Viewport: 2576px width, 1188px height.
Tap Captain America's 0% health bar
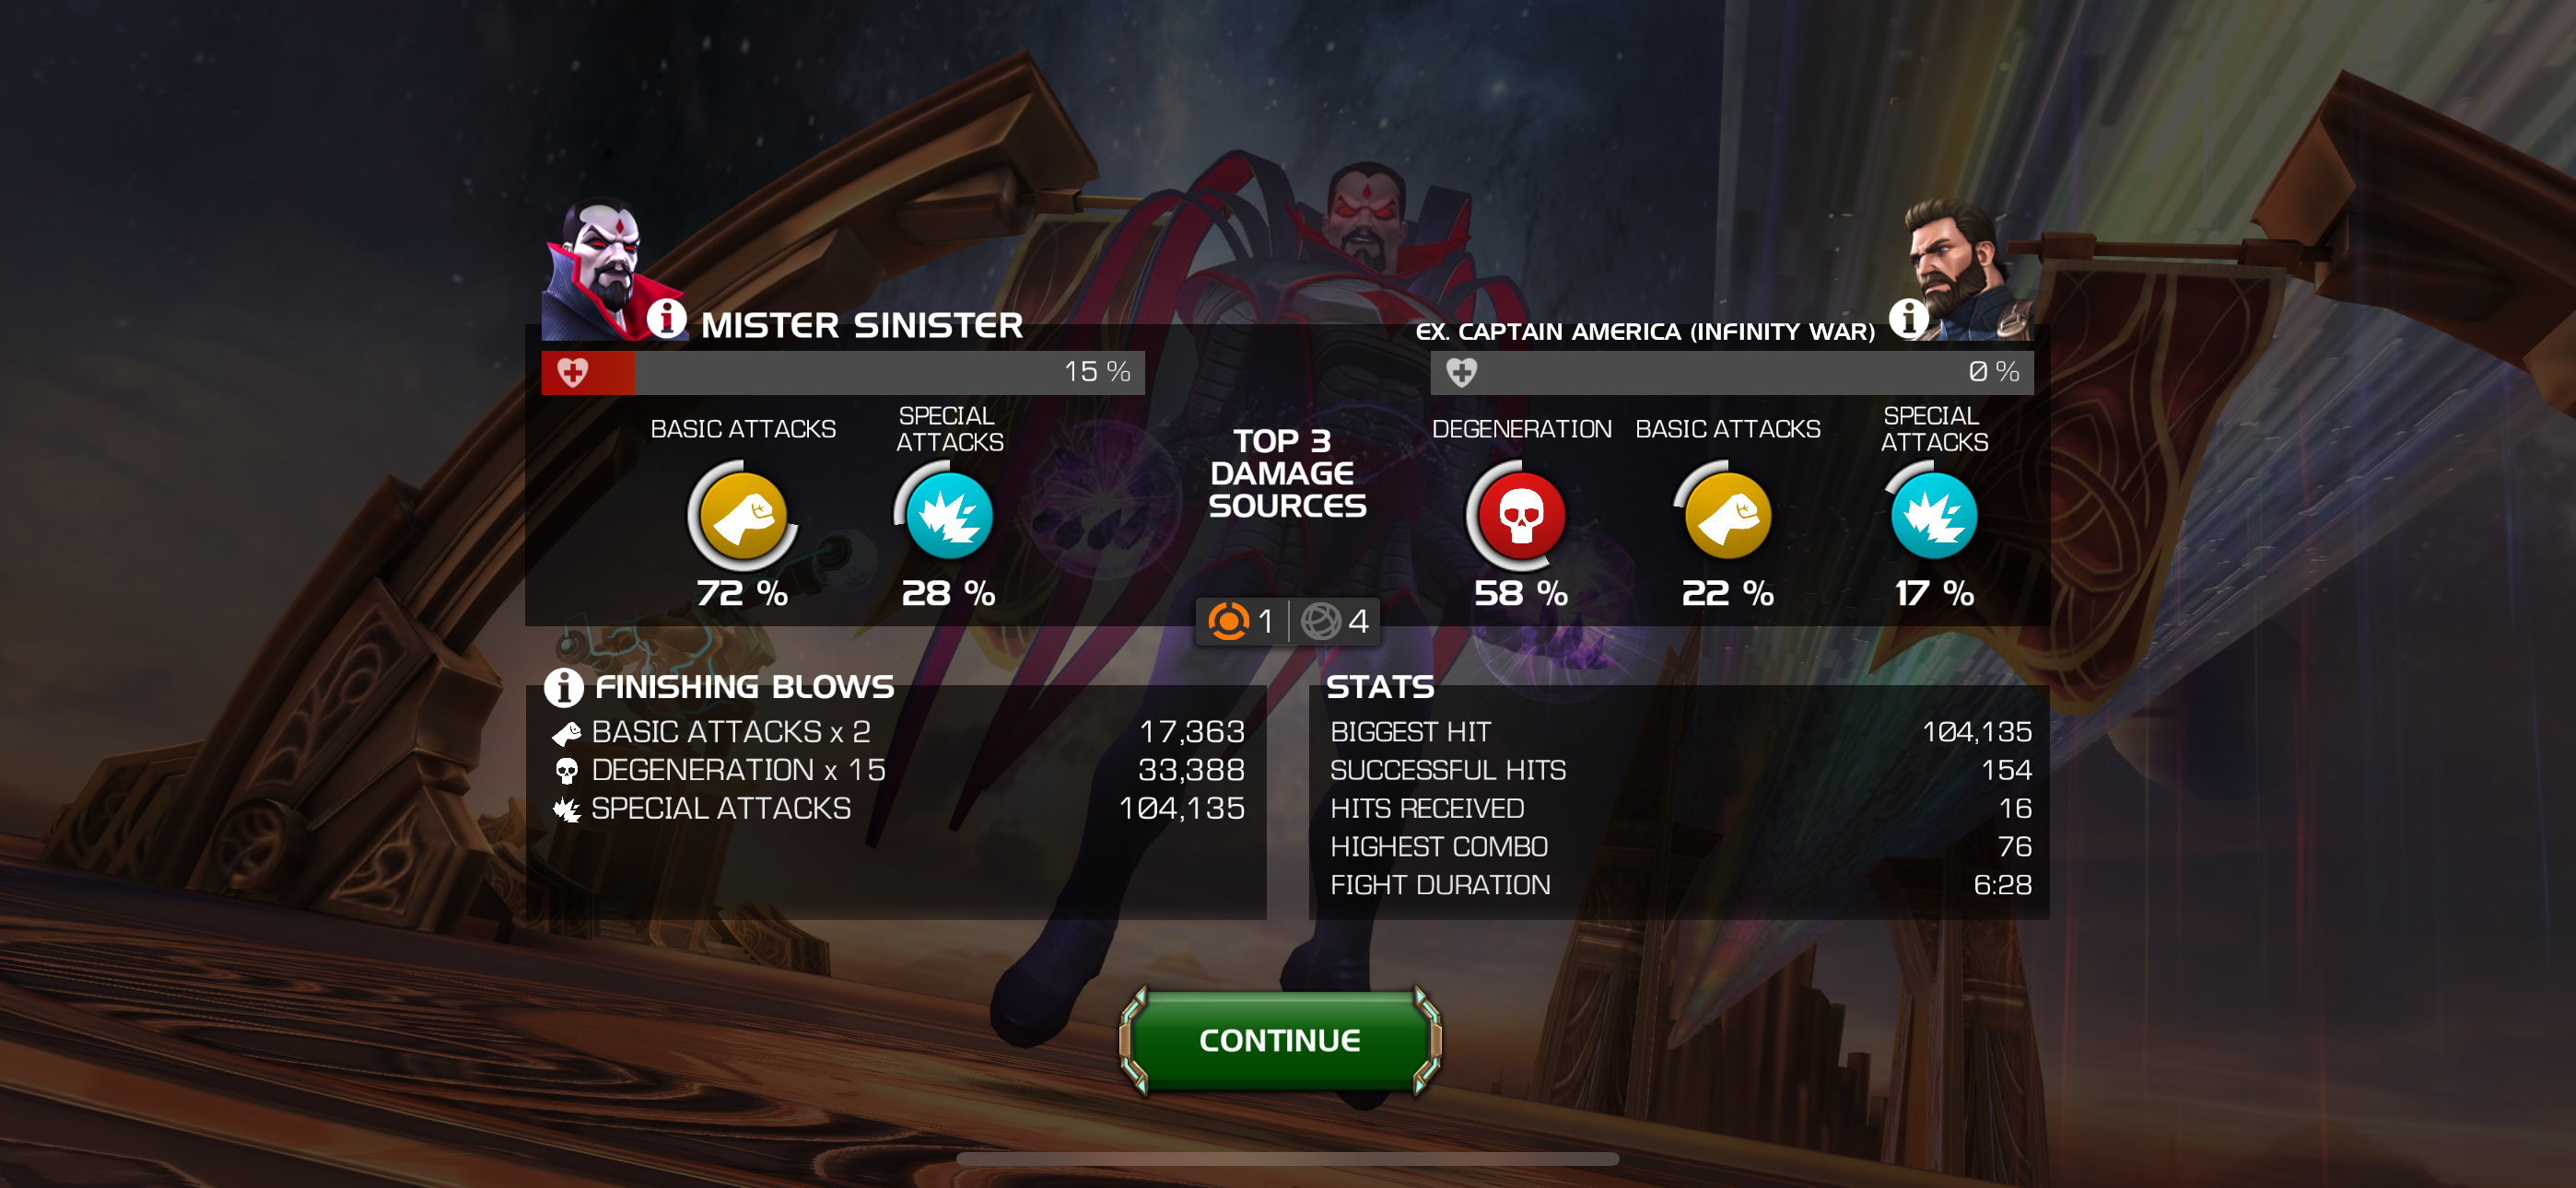1732,373
